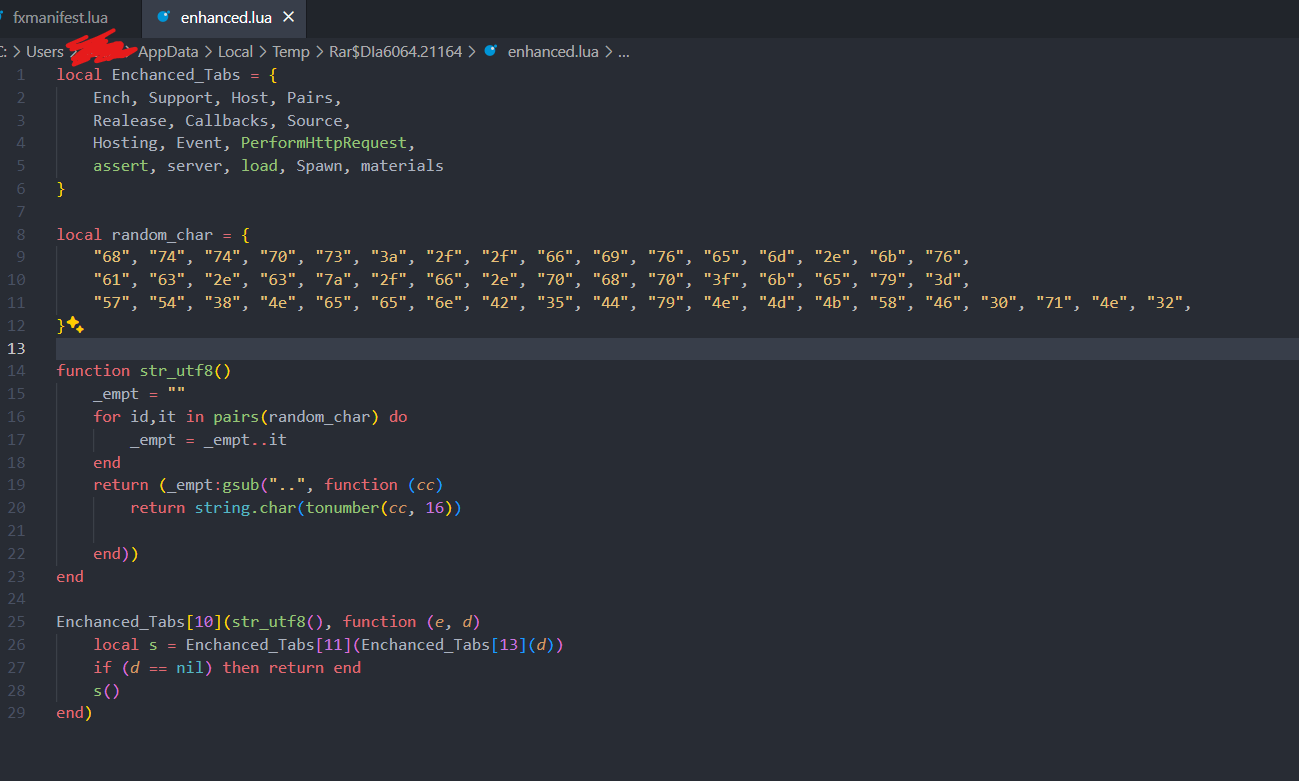Image resolution: width=1299 pixels, height=781 pixels.
Task: Click _empt assignment on line 15
Action: [139, 394]
